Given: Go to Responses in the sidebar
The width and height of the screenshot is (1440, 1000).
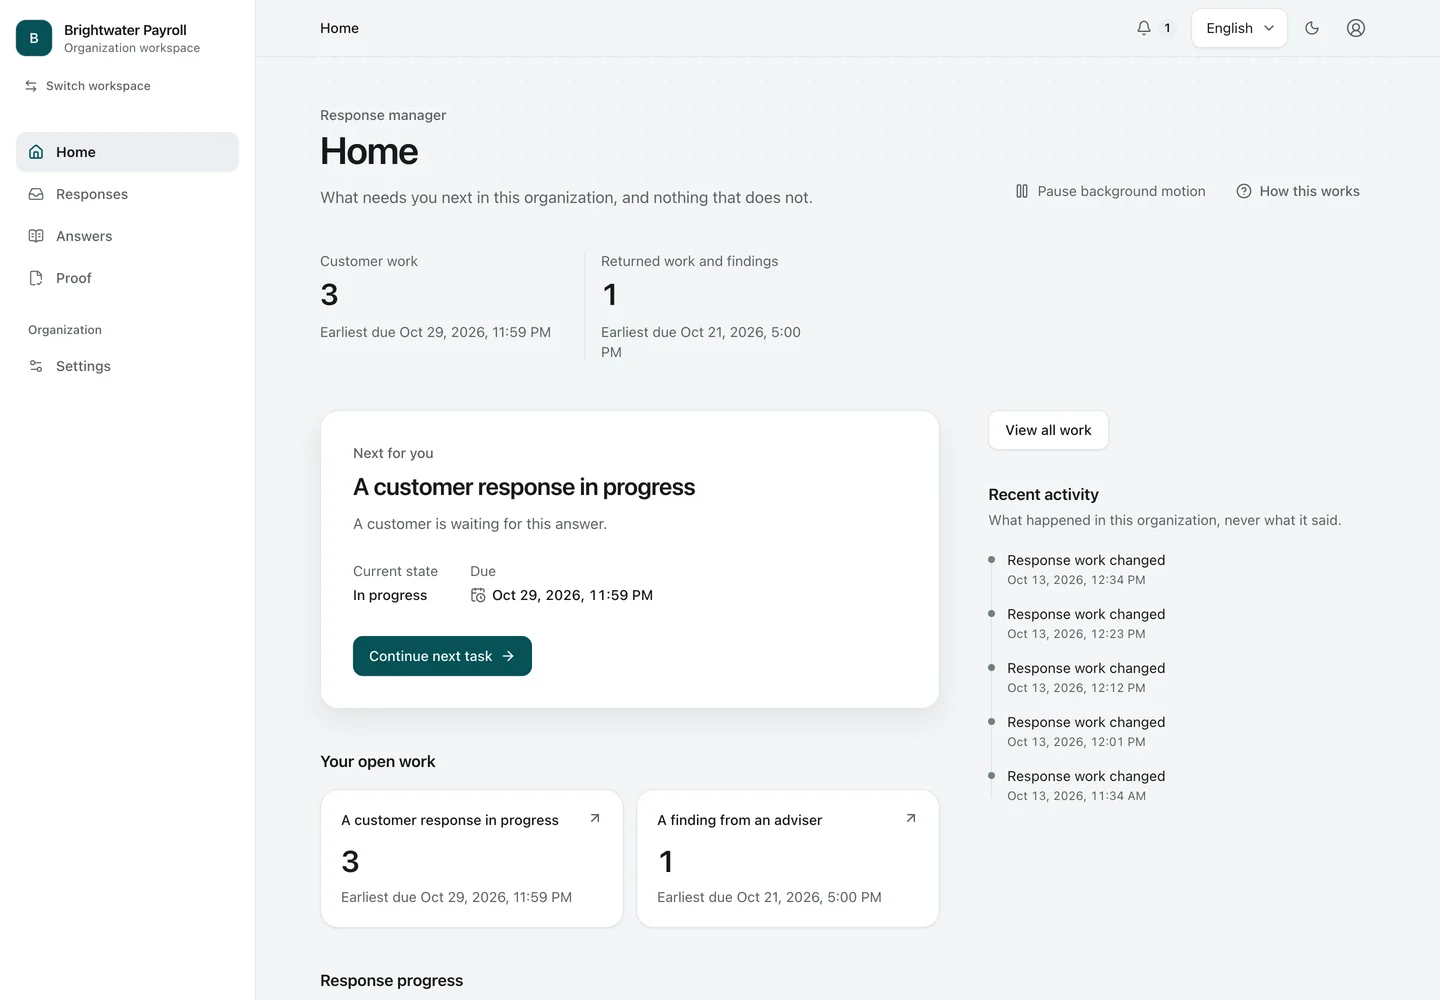Looking at the screenshot, I should 127,194.
